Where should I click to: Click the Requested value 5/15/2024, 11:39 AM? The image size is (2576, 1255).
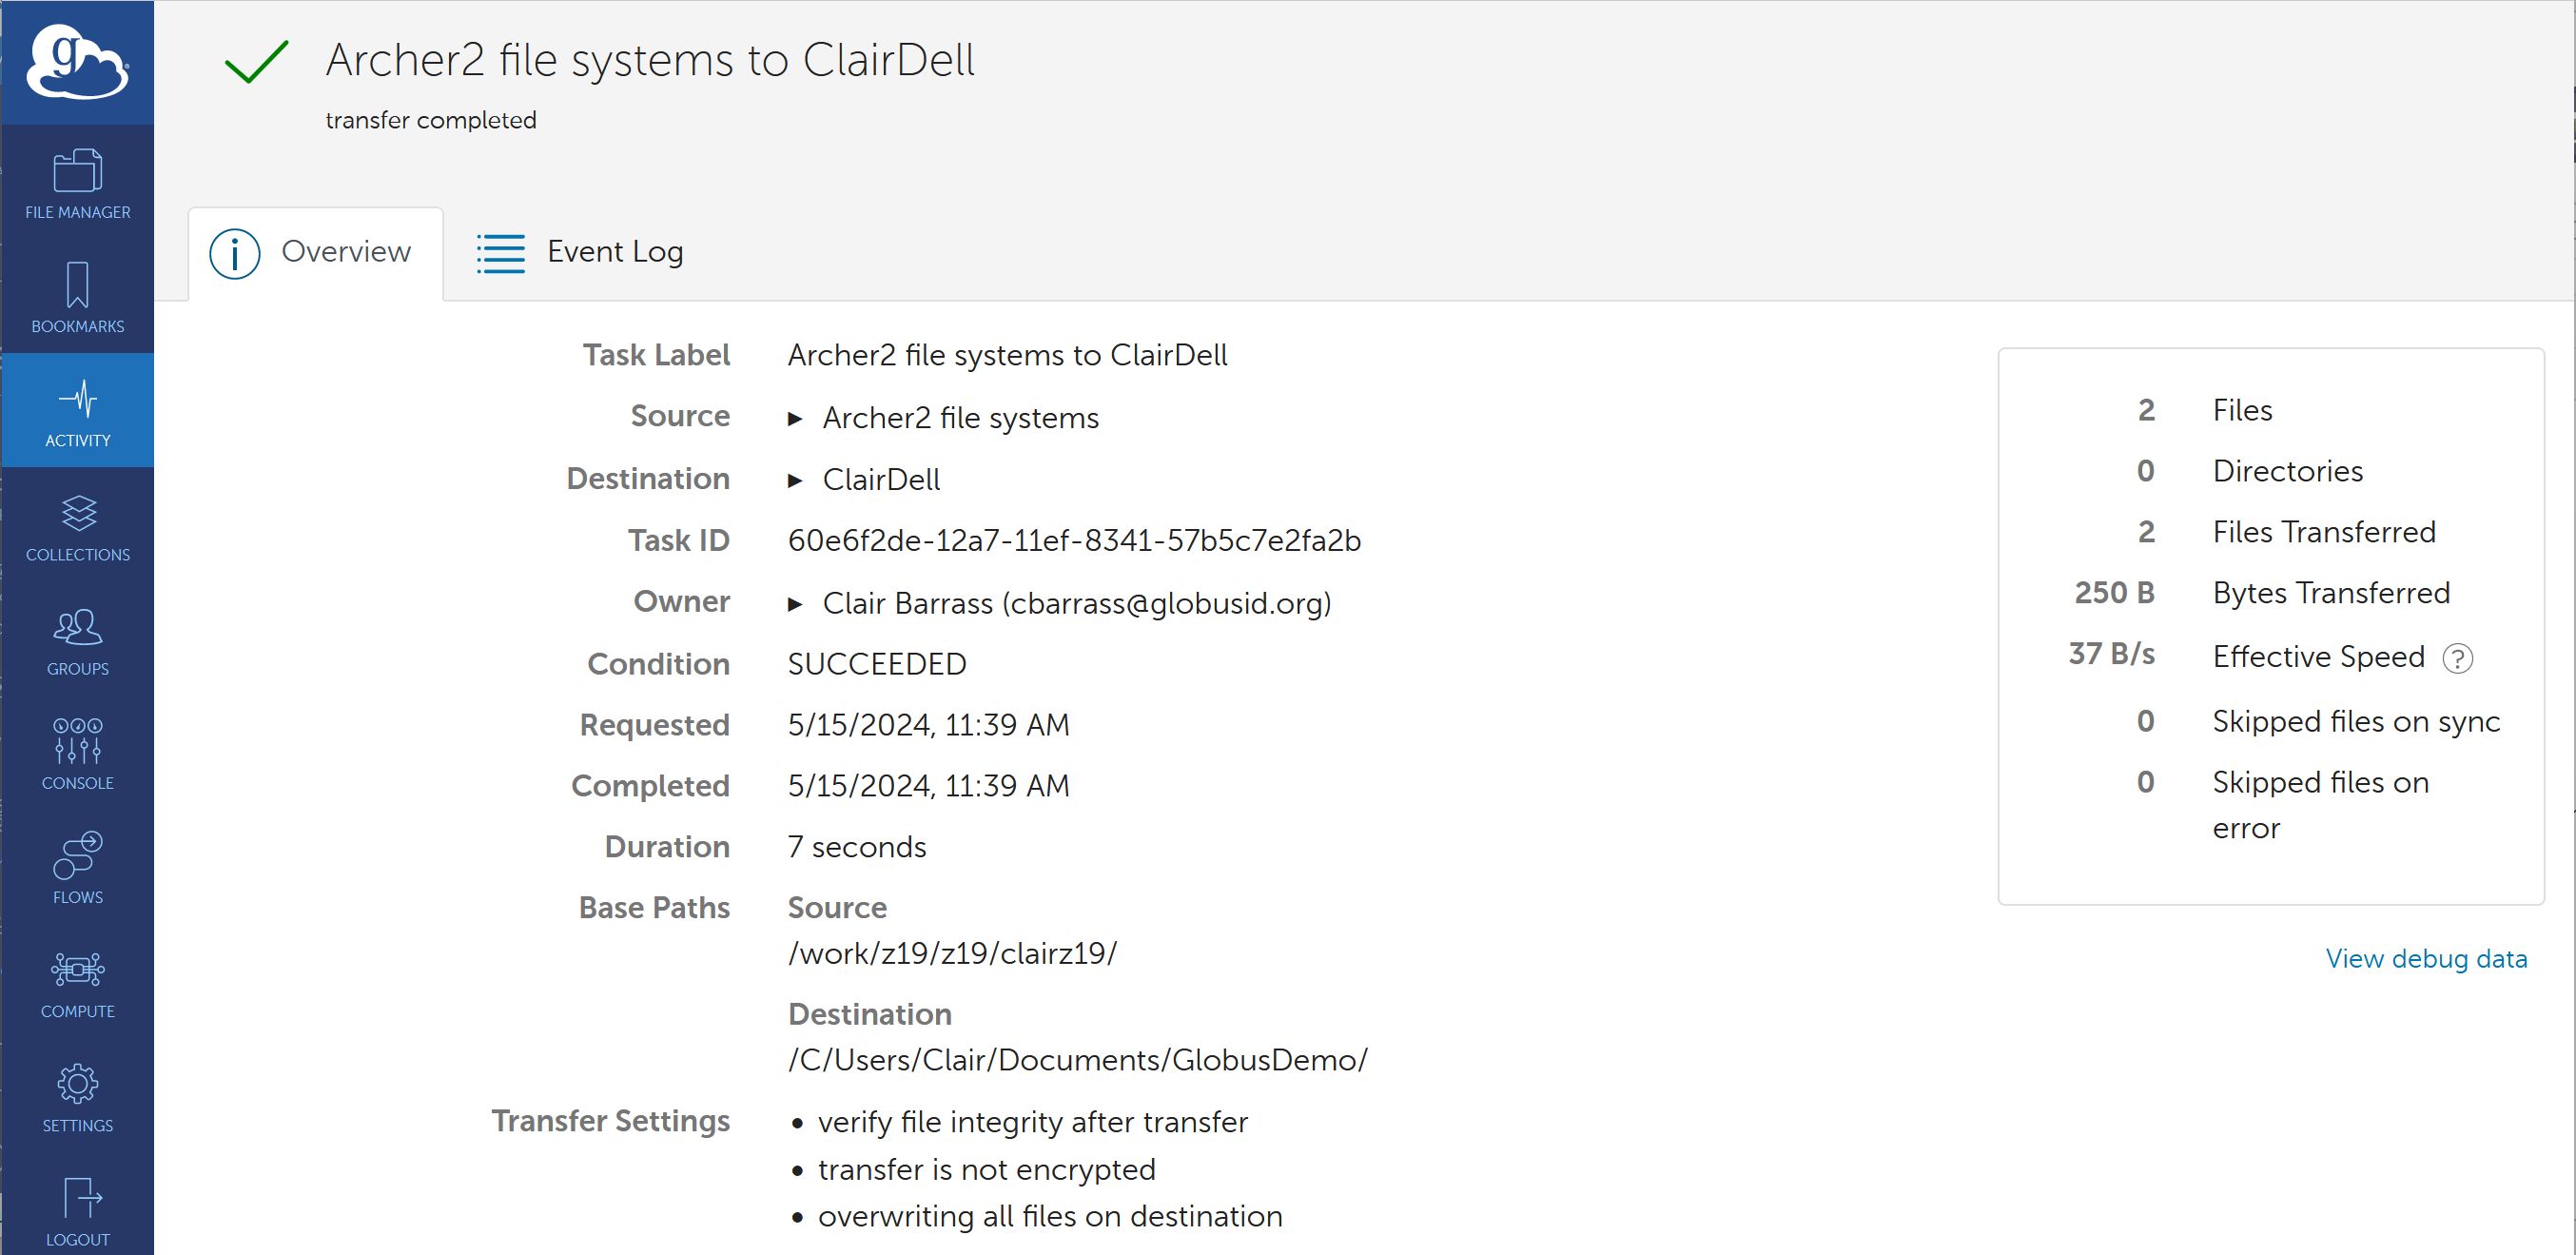tap(929, 725)
